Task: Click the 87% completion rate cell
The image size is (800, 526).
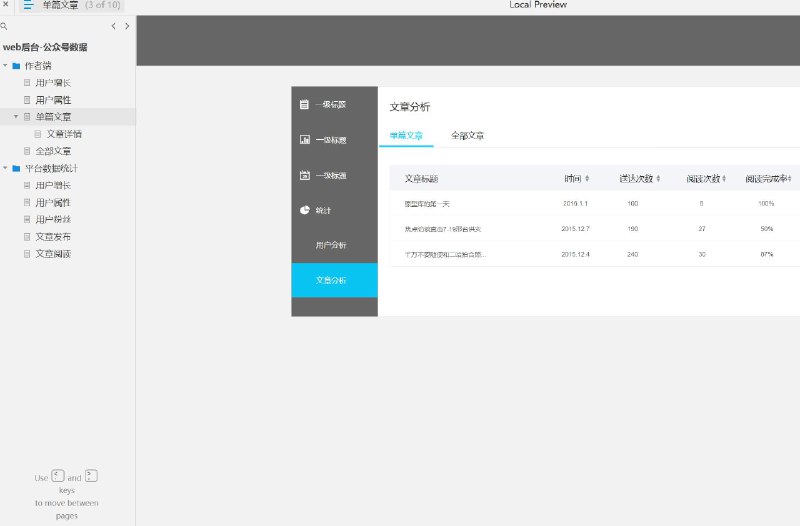Action: click(x=767, y=255)
